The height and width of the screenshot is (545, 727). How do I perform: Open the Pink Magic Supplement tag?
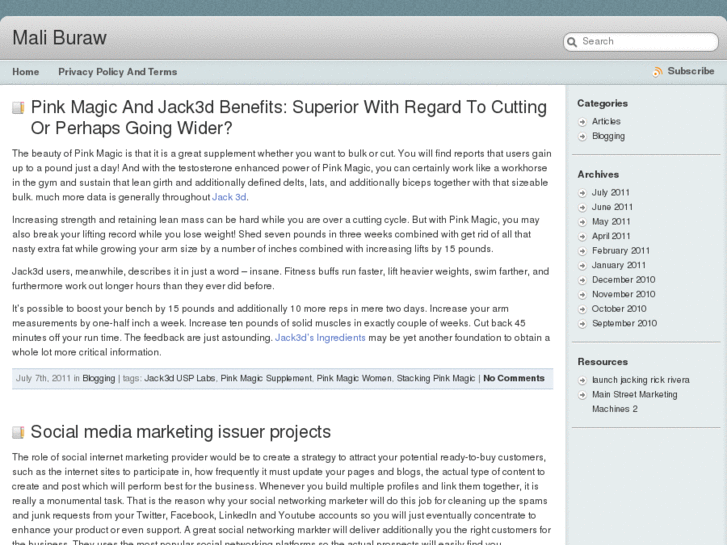[266, 378]
